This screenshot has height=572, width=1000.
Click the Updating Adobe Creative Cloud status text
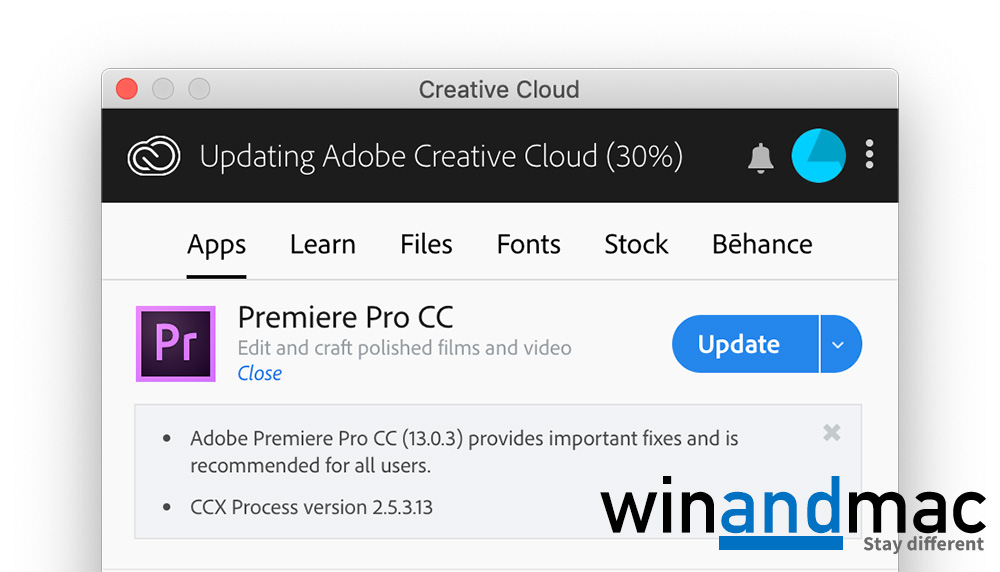[441, 157]
